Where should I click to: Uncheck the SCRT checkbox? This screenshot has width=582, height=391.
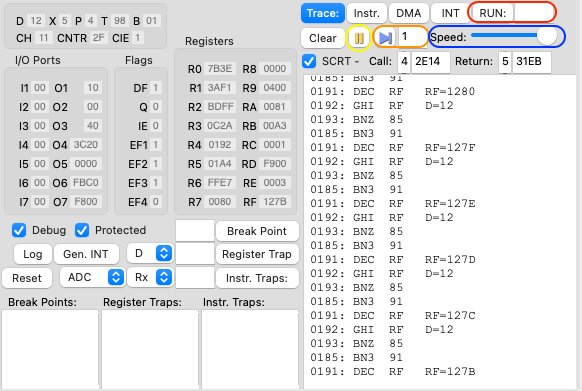(x=309, y=61)
